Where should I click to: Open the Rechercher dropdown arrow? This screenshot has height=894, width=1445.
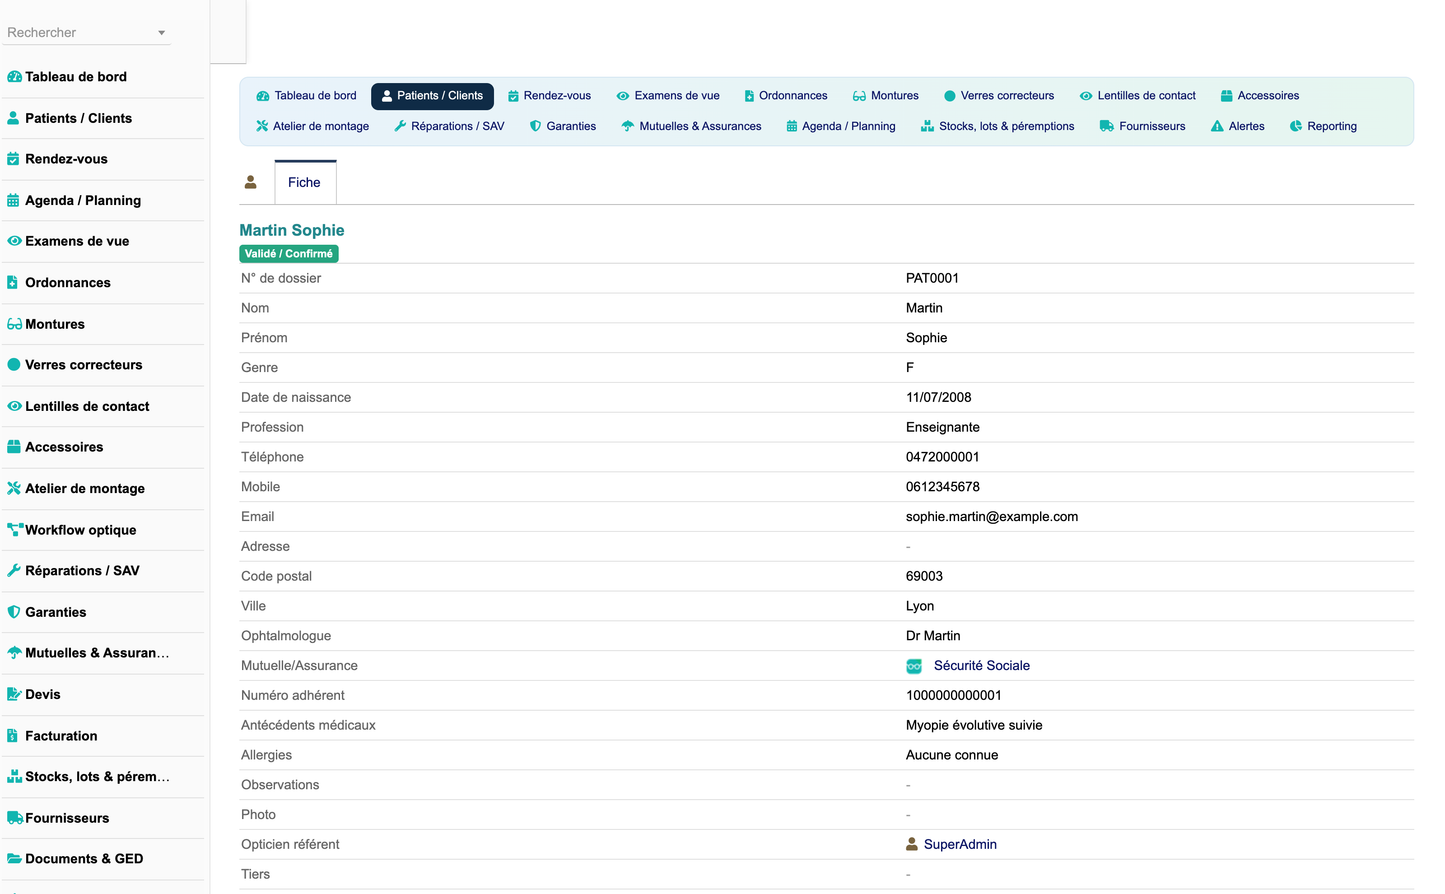161,33
